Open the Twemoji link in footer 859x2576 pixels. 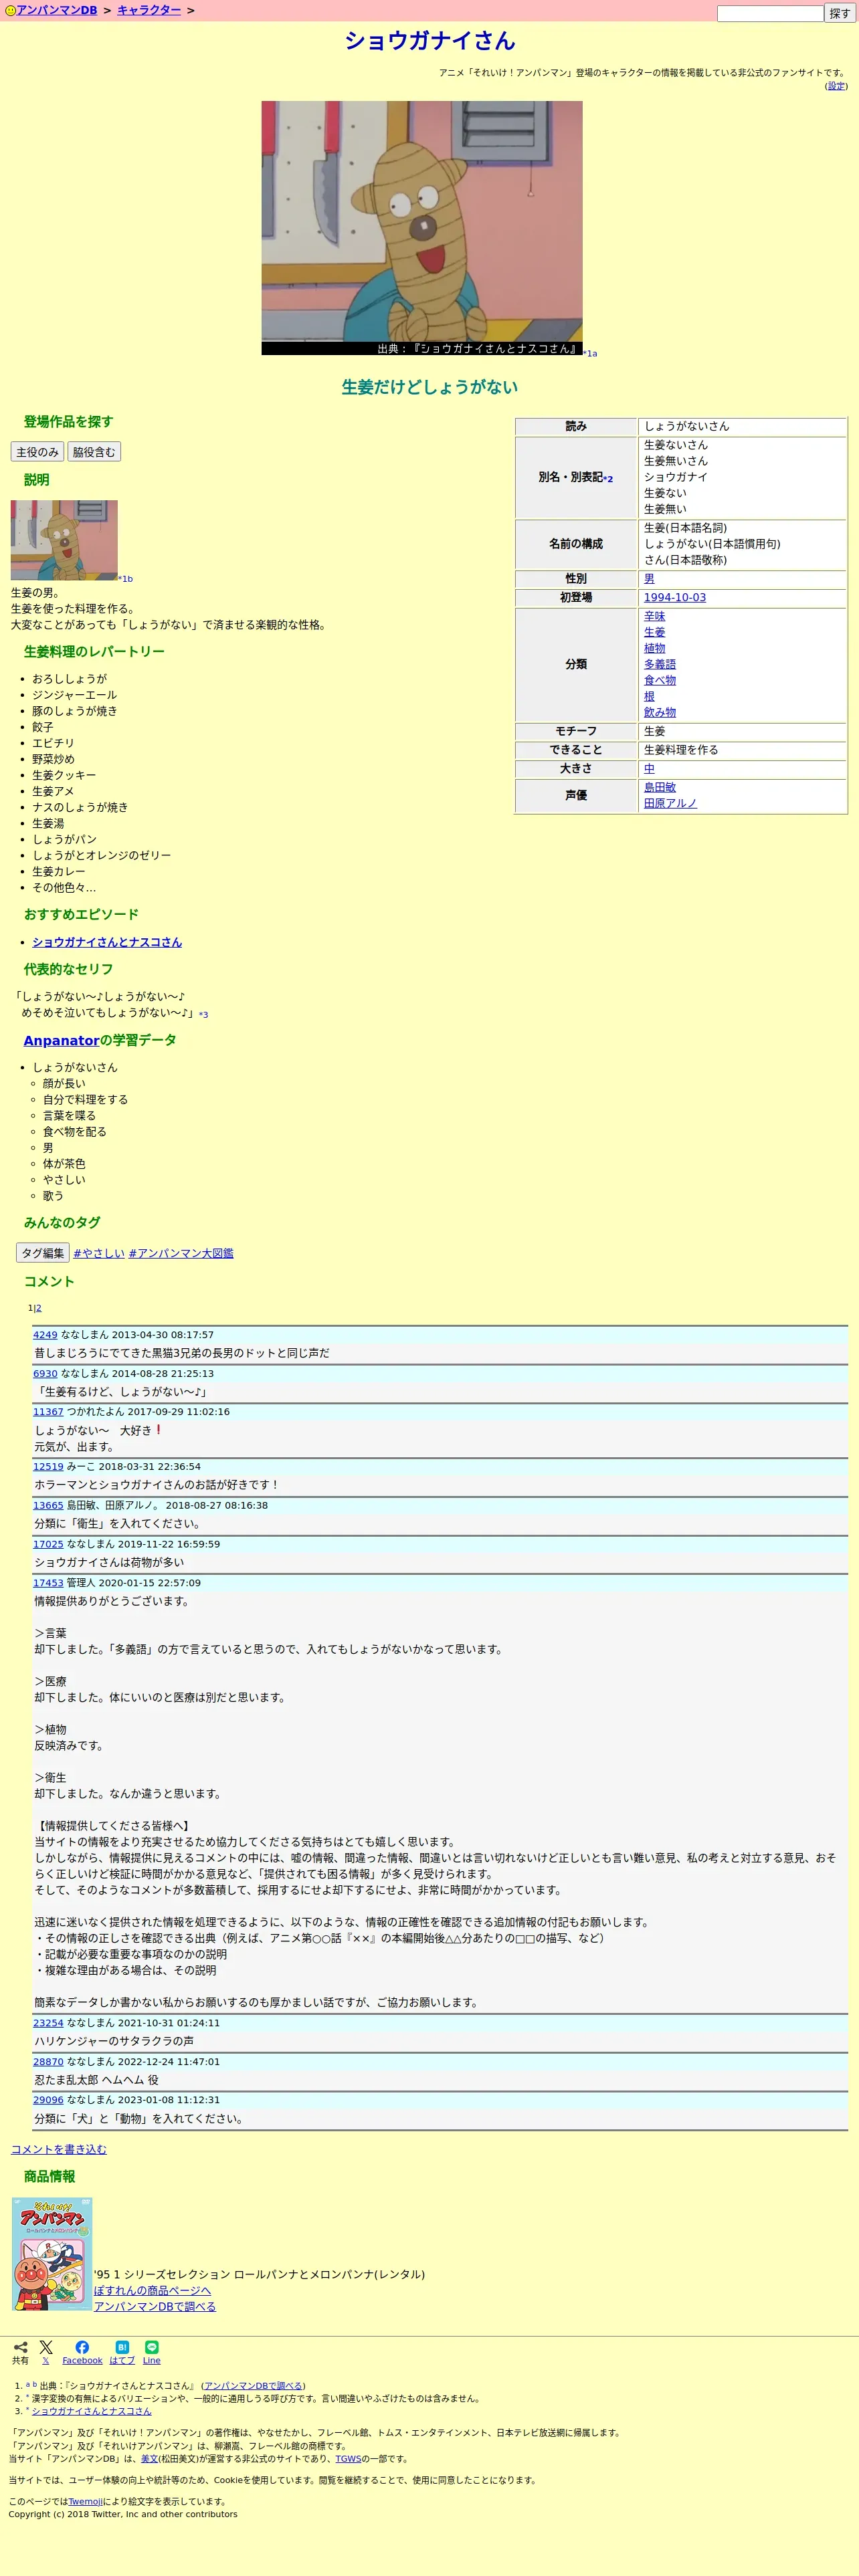click(x=85, y=2501)
